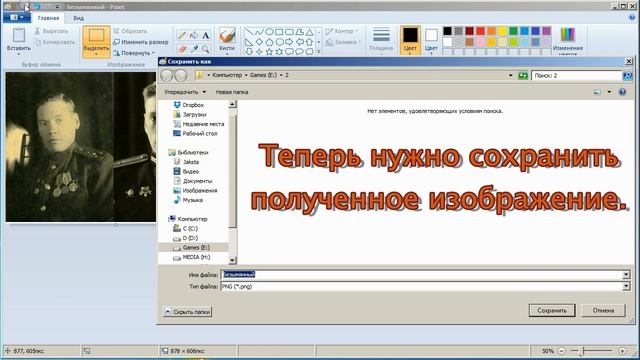Image resolution: width=640 pixels, height=360 pixels.
Task: Switch to the Вид ribbon tab
Action: pyautogui.click(x=78, y=18)
